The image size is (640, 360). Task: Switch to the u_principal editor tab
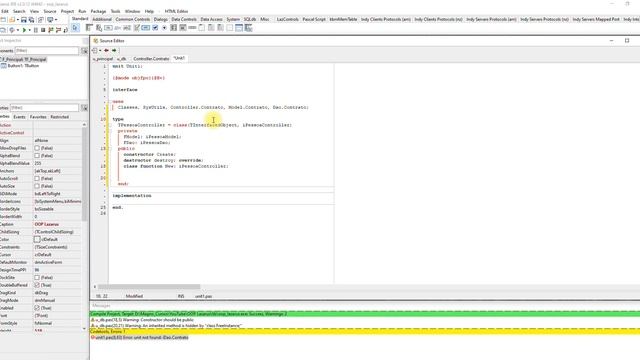102,59
